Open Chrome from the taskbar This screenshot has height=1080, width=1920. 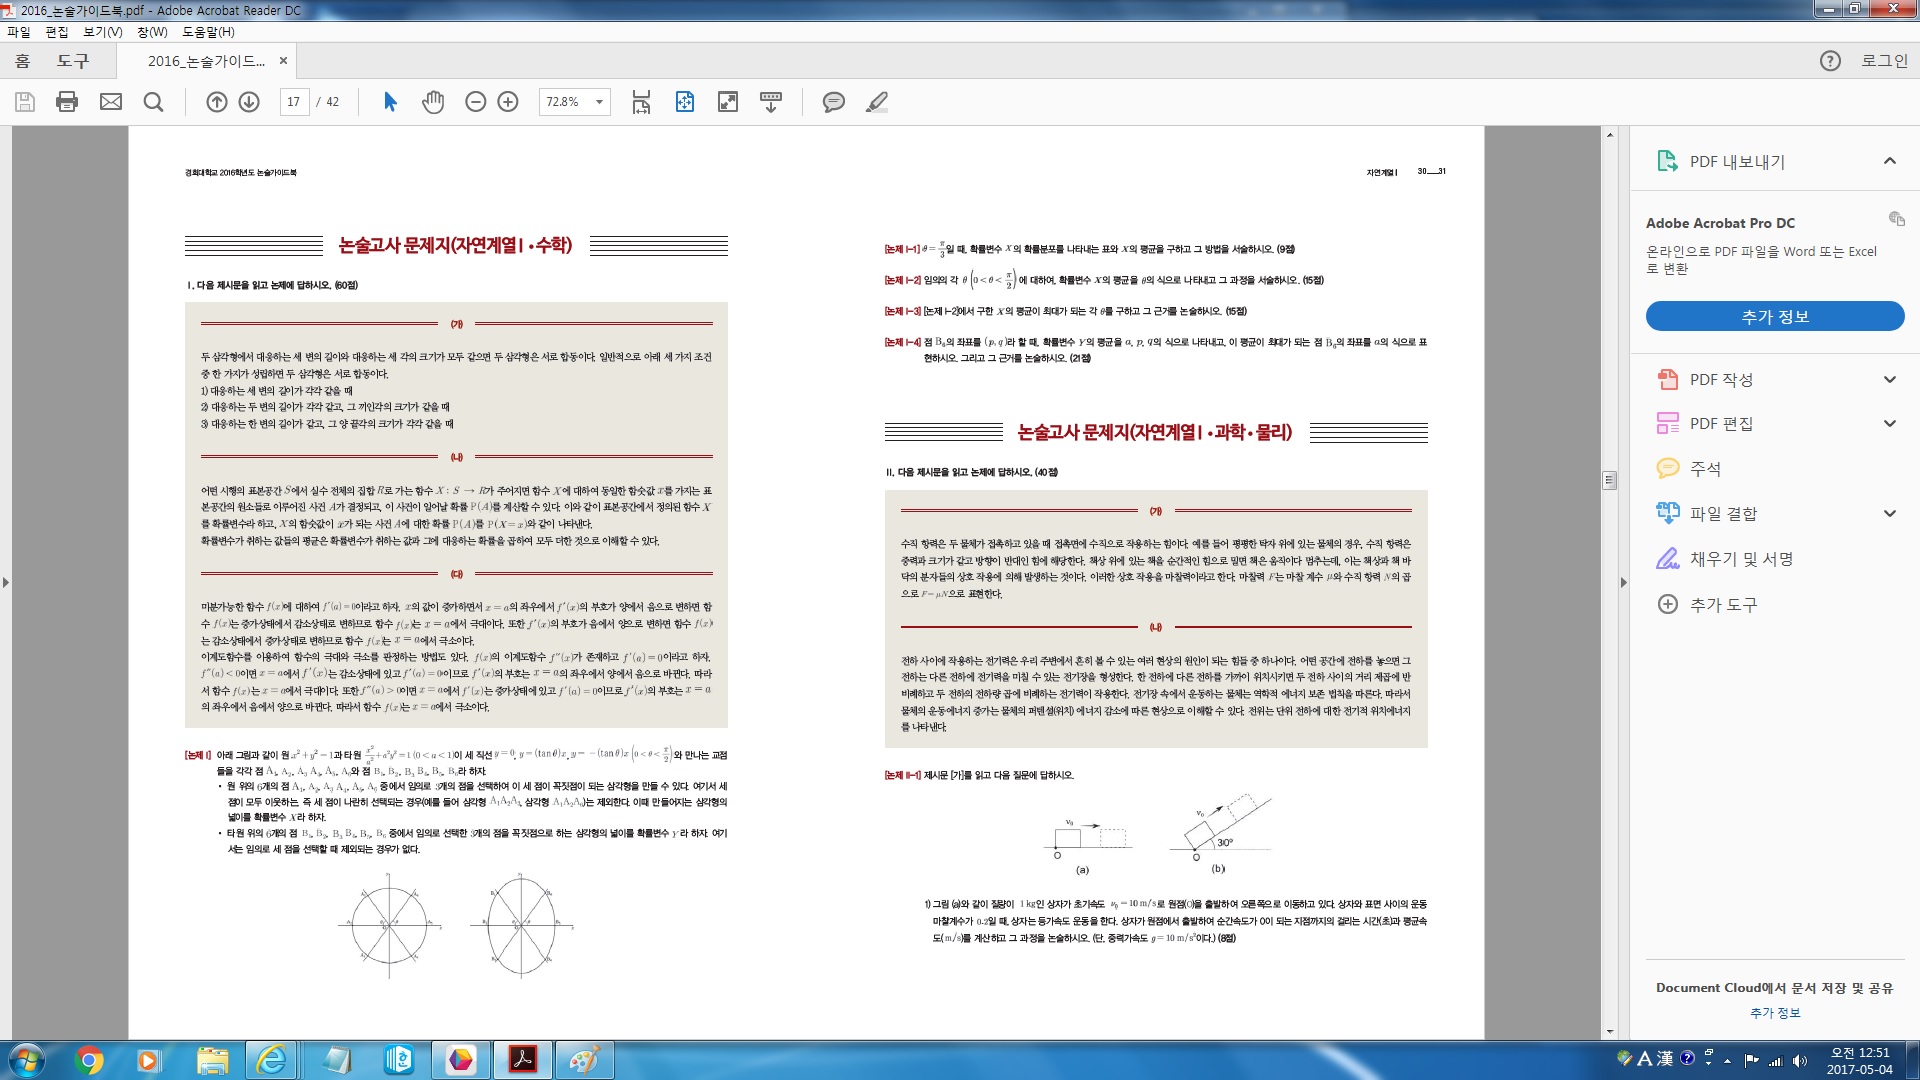(x=89, y=1060)
